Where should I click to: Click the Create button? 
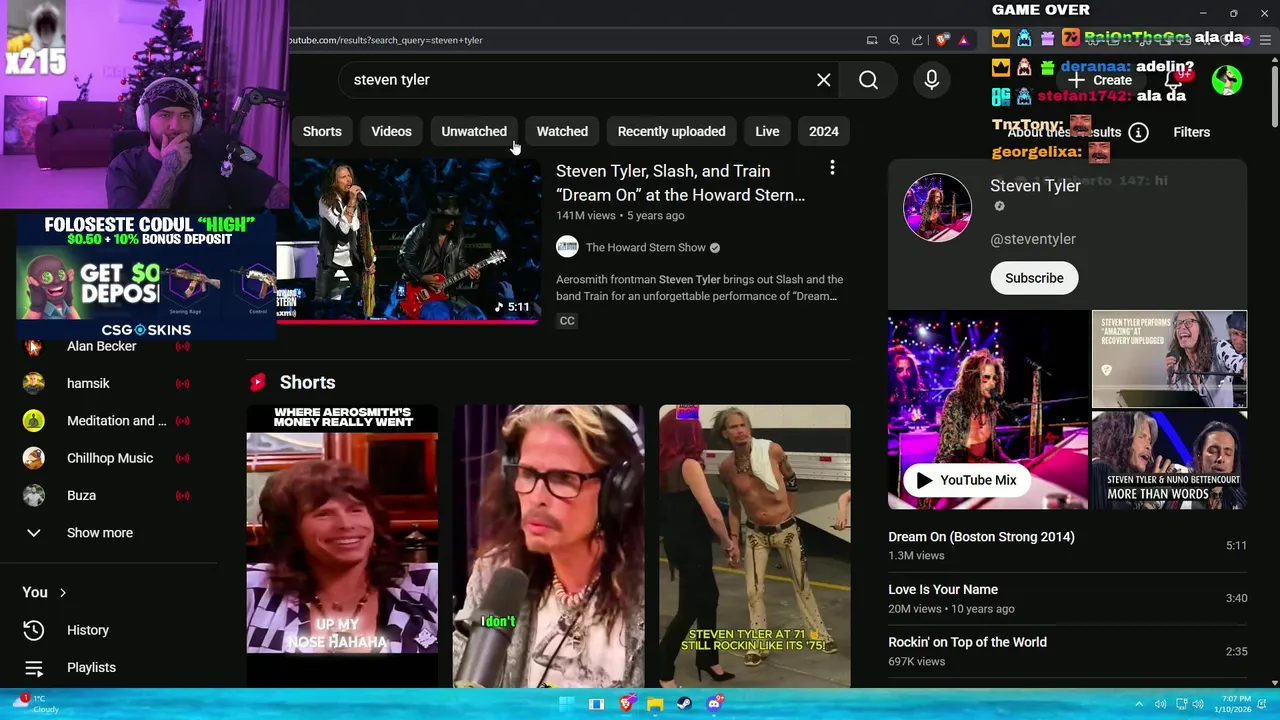(x=1099, y=80)
